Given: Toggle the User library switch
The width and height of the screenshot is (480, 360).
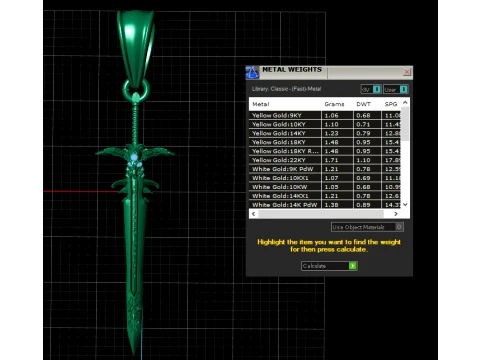Looking at the screenshot, I should [x=395, y=89].
